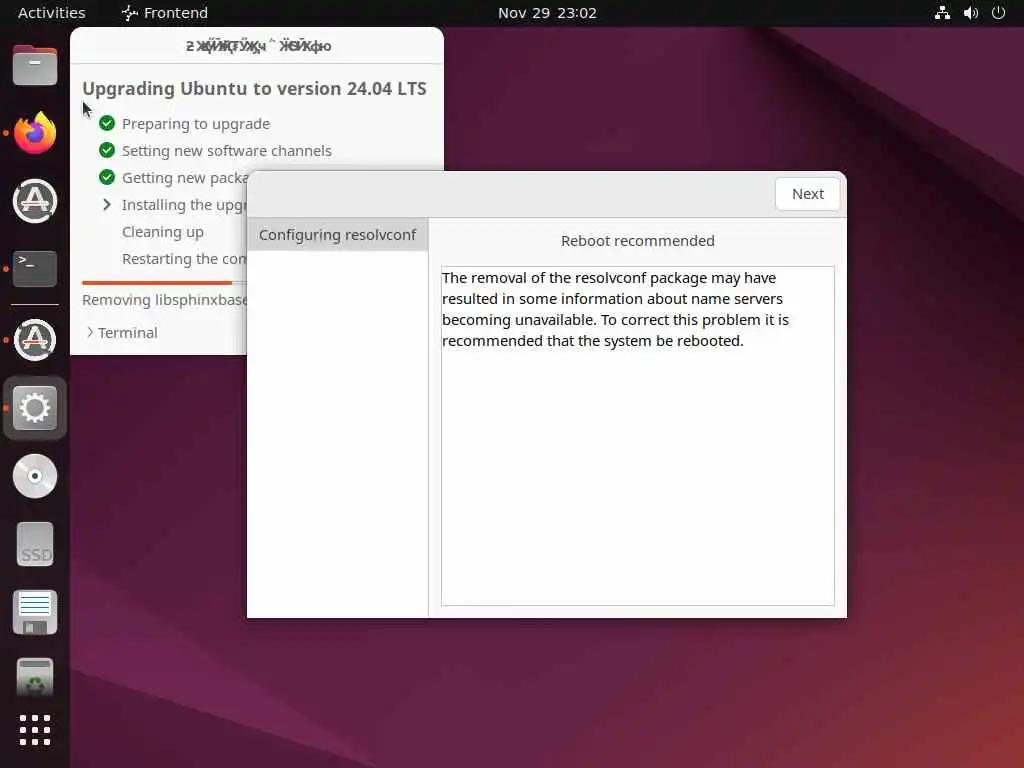Click the Preparing to upgrade step text
This screenshot has width=1024, height=768.
pyautogui.click(x=196, y=123)
